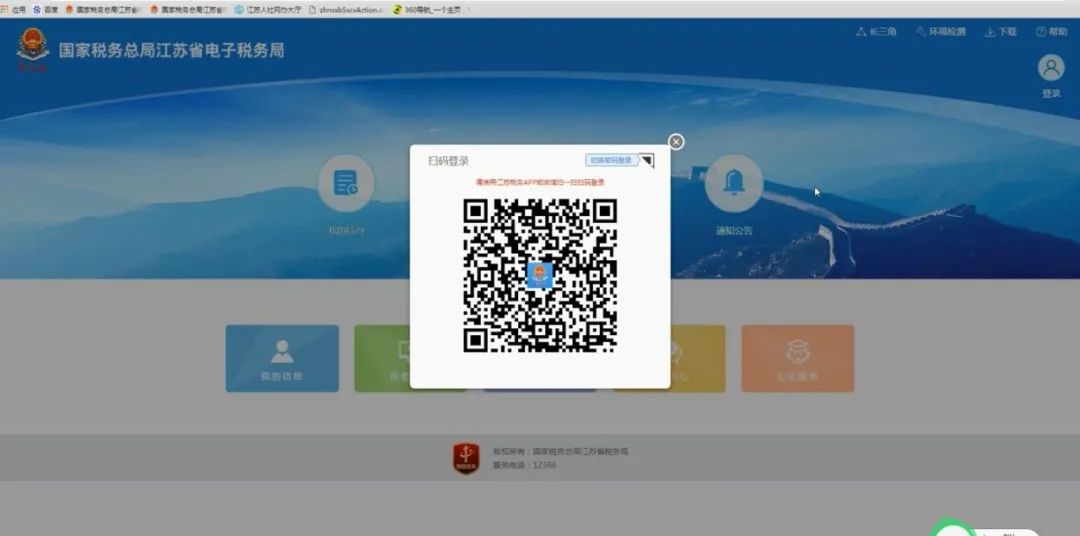Open the 通知公告 bell icon
The width and height of the screenshot is (1080, 536).
[734, 183]
